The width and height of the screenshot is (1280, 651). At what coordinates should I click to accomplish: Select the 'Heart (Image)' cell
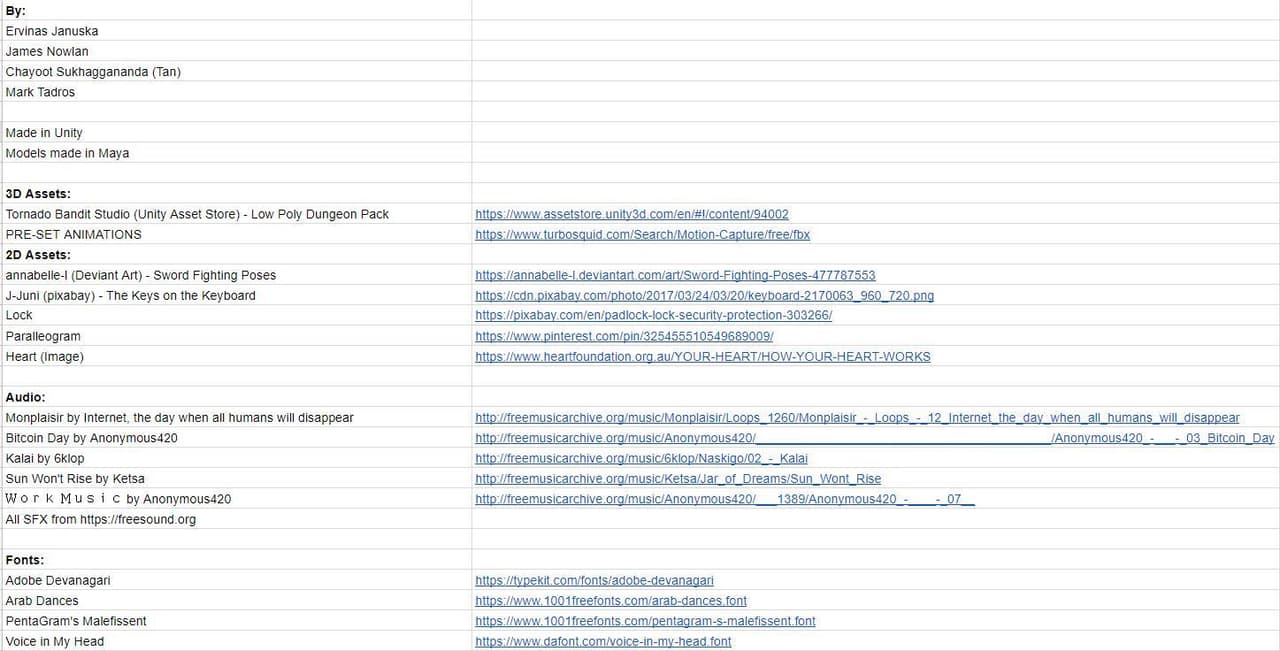pos(236,356)
